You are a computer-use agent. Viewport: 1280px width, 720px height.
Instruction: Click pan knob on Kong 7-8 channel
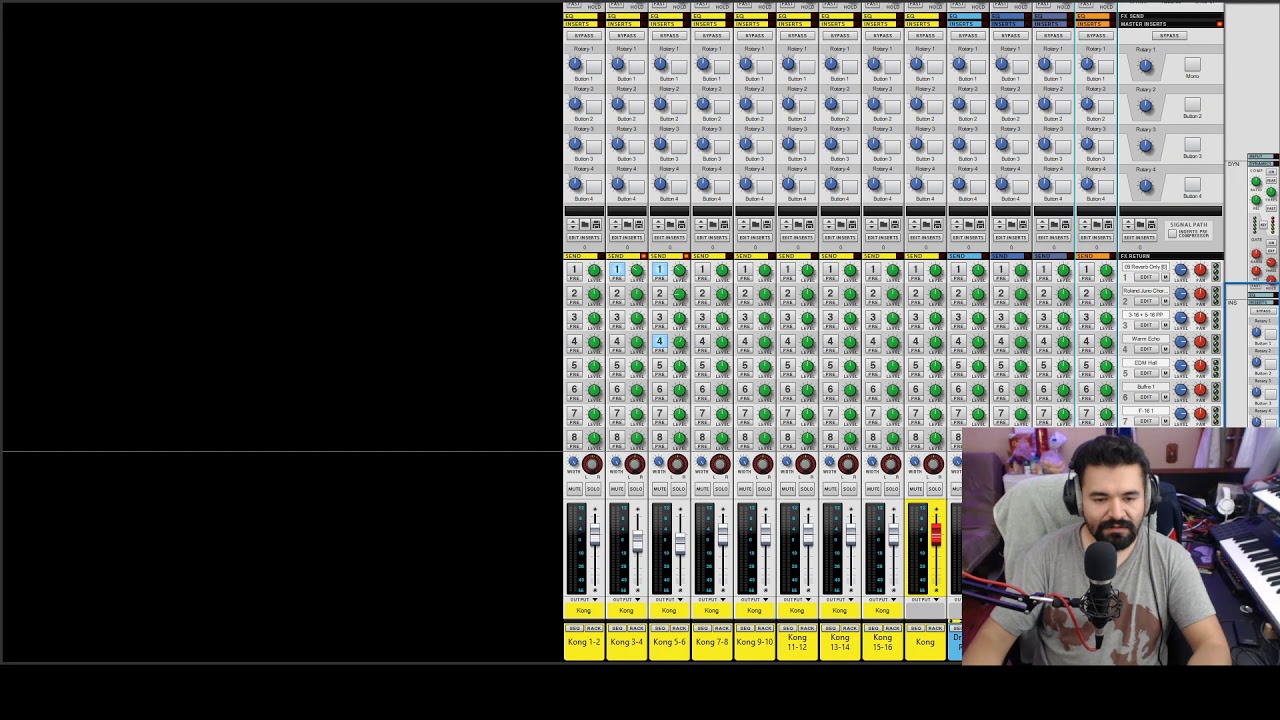click(720, 464)
